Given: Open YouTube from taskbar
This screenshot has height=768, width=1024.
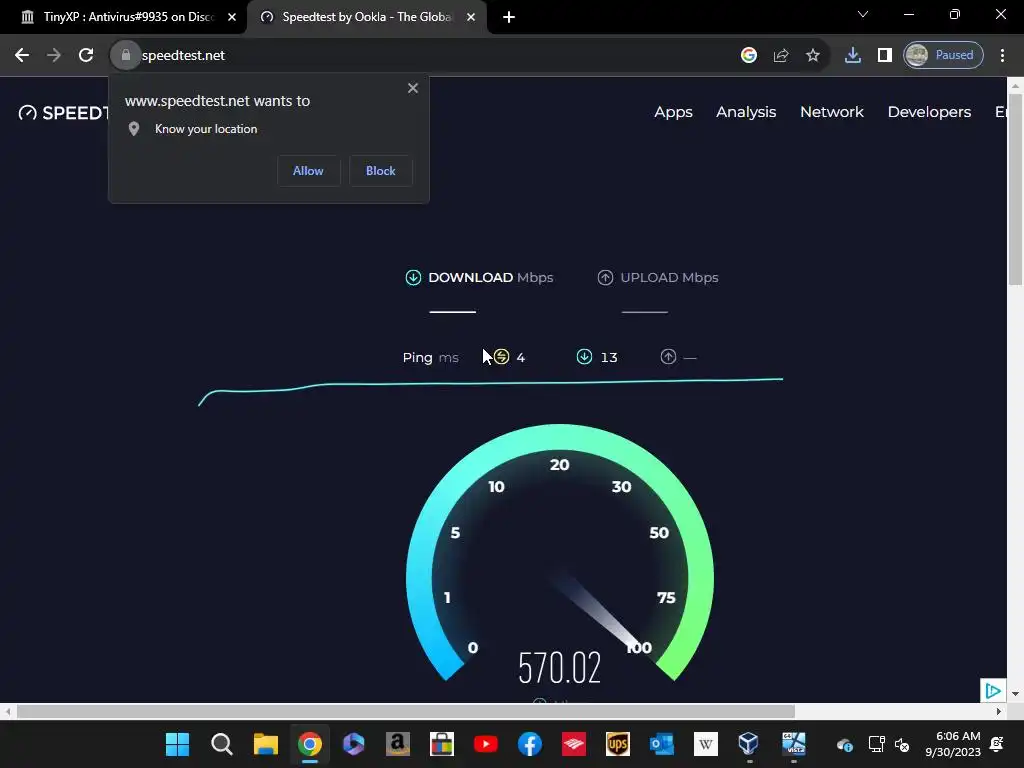Looking at the screenshot, I should (x=485, y=744).
